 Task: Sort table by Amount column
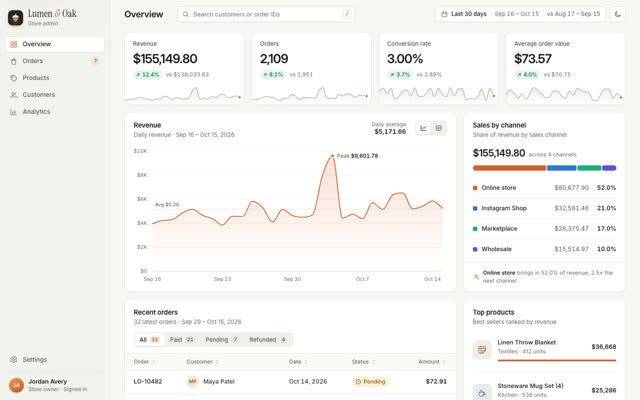[x=432, y=362]
